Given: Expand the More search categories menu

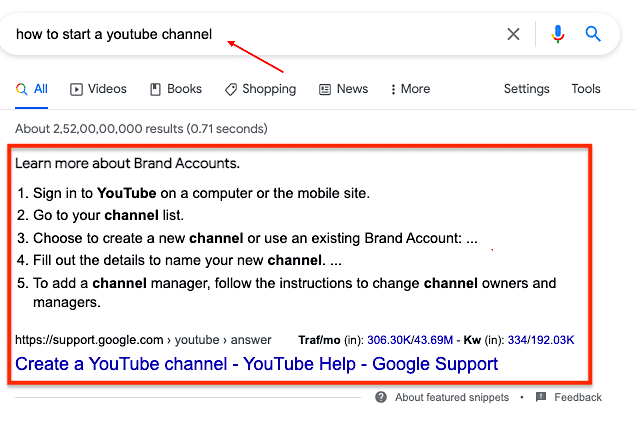Looking at the screenshot, I should click(x=410, y=89).
